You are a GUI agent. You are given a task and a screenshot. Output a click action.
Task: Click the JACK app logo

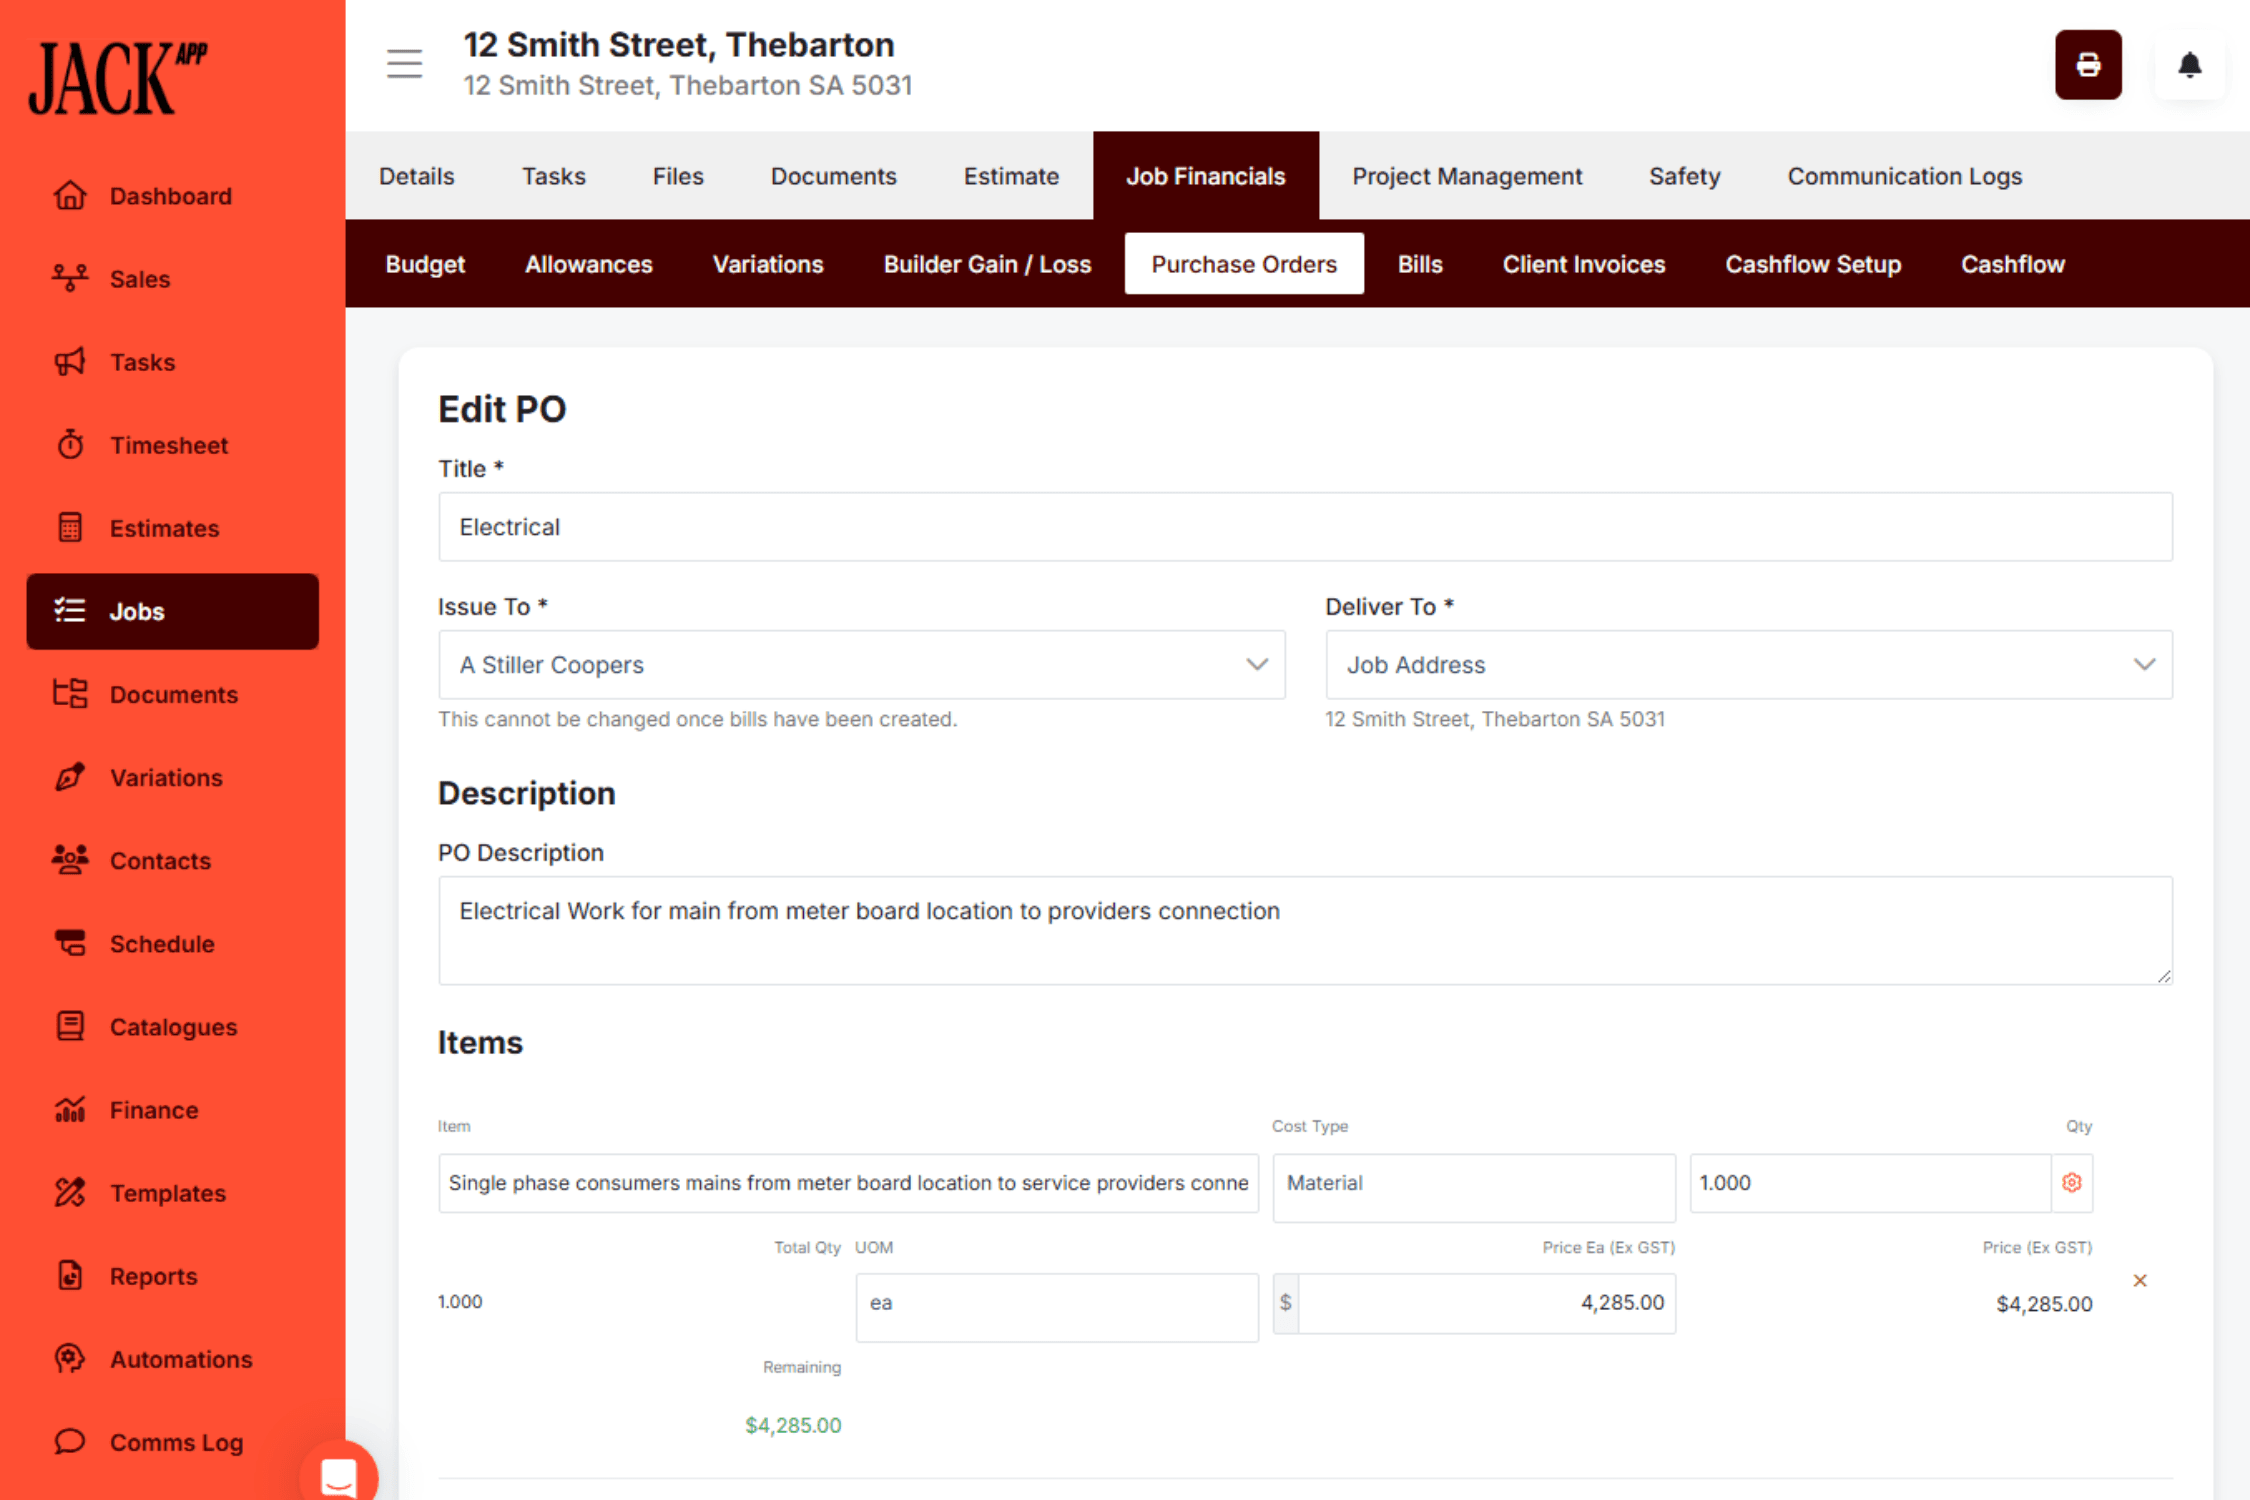coord(117,78)
